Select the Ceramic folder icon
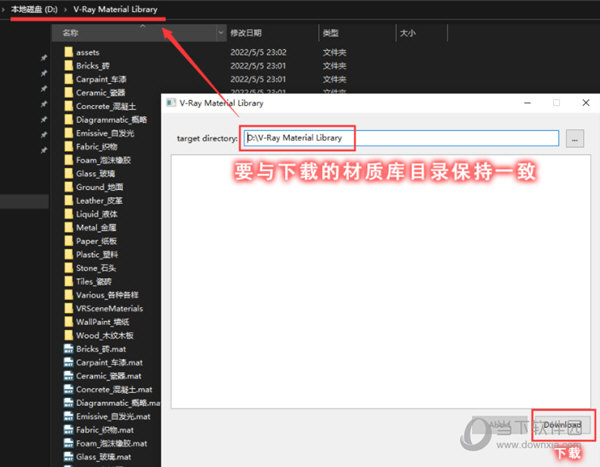 pos(68,93)
